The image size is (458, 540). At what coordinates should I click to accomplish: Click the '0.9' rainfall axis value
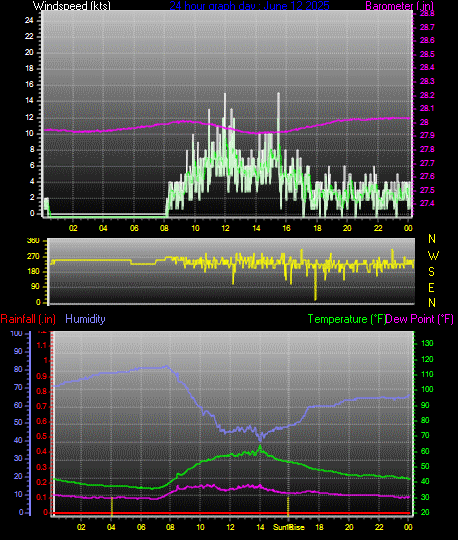42,376
